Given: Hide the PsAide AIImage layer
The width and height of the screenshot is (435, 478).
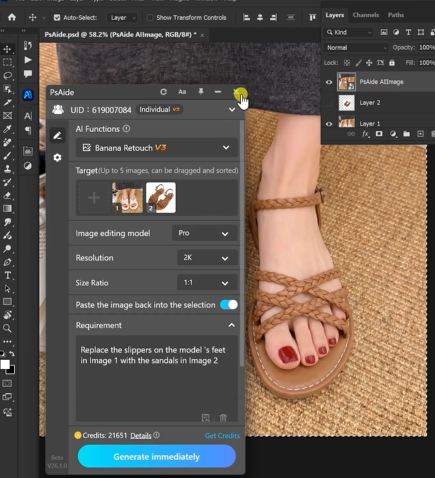Looking at the screenshot, I should (329, 82).
